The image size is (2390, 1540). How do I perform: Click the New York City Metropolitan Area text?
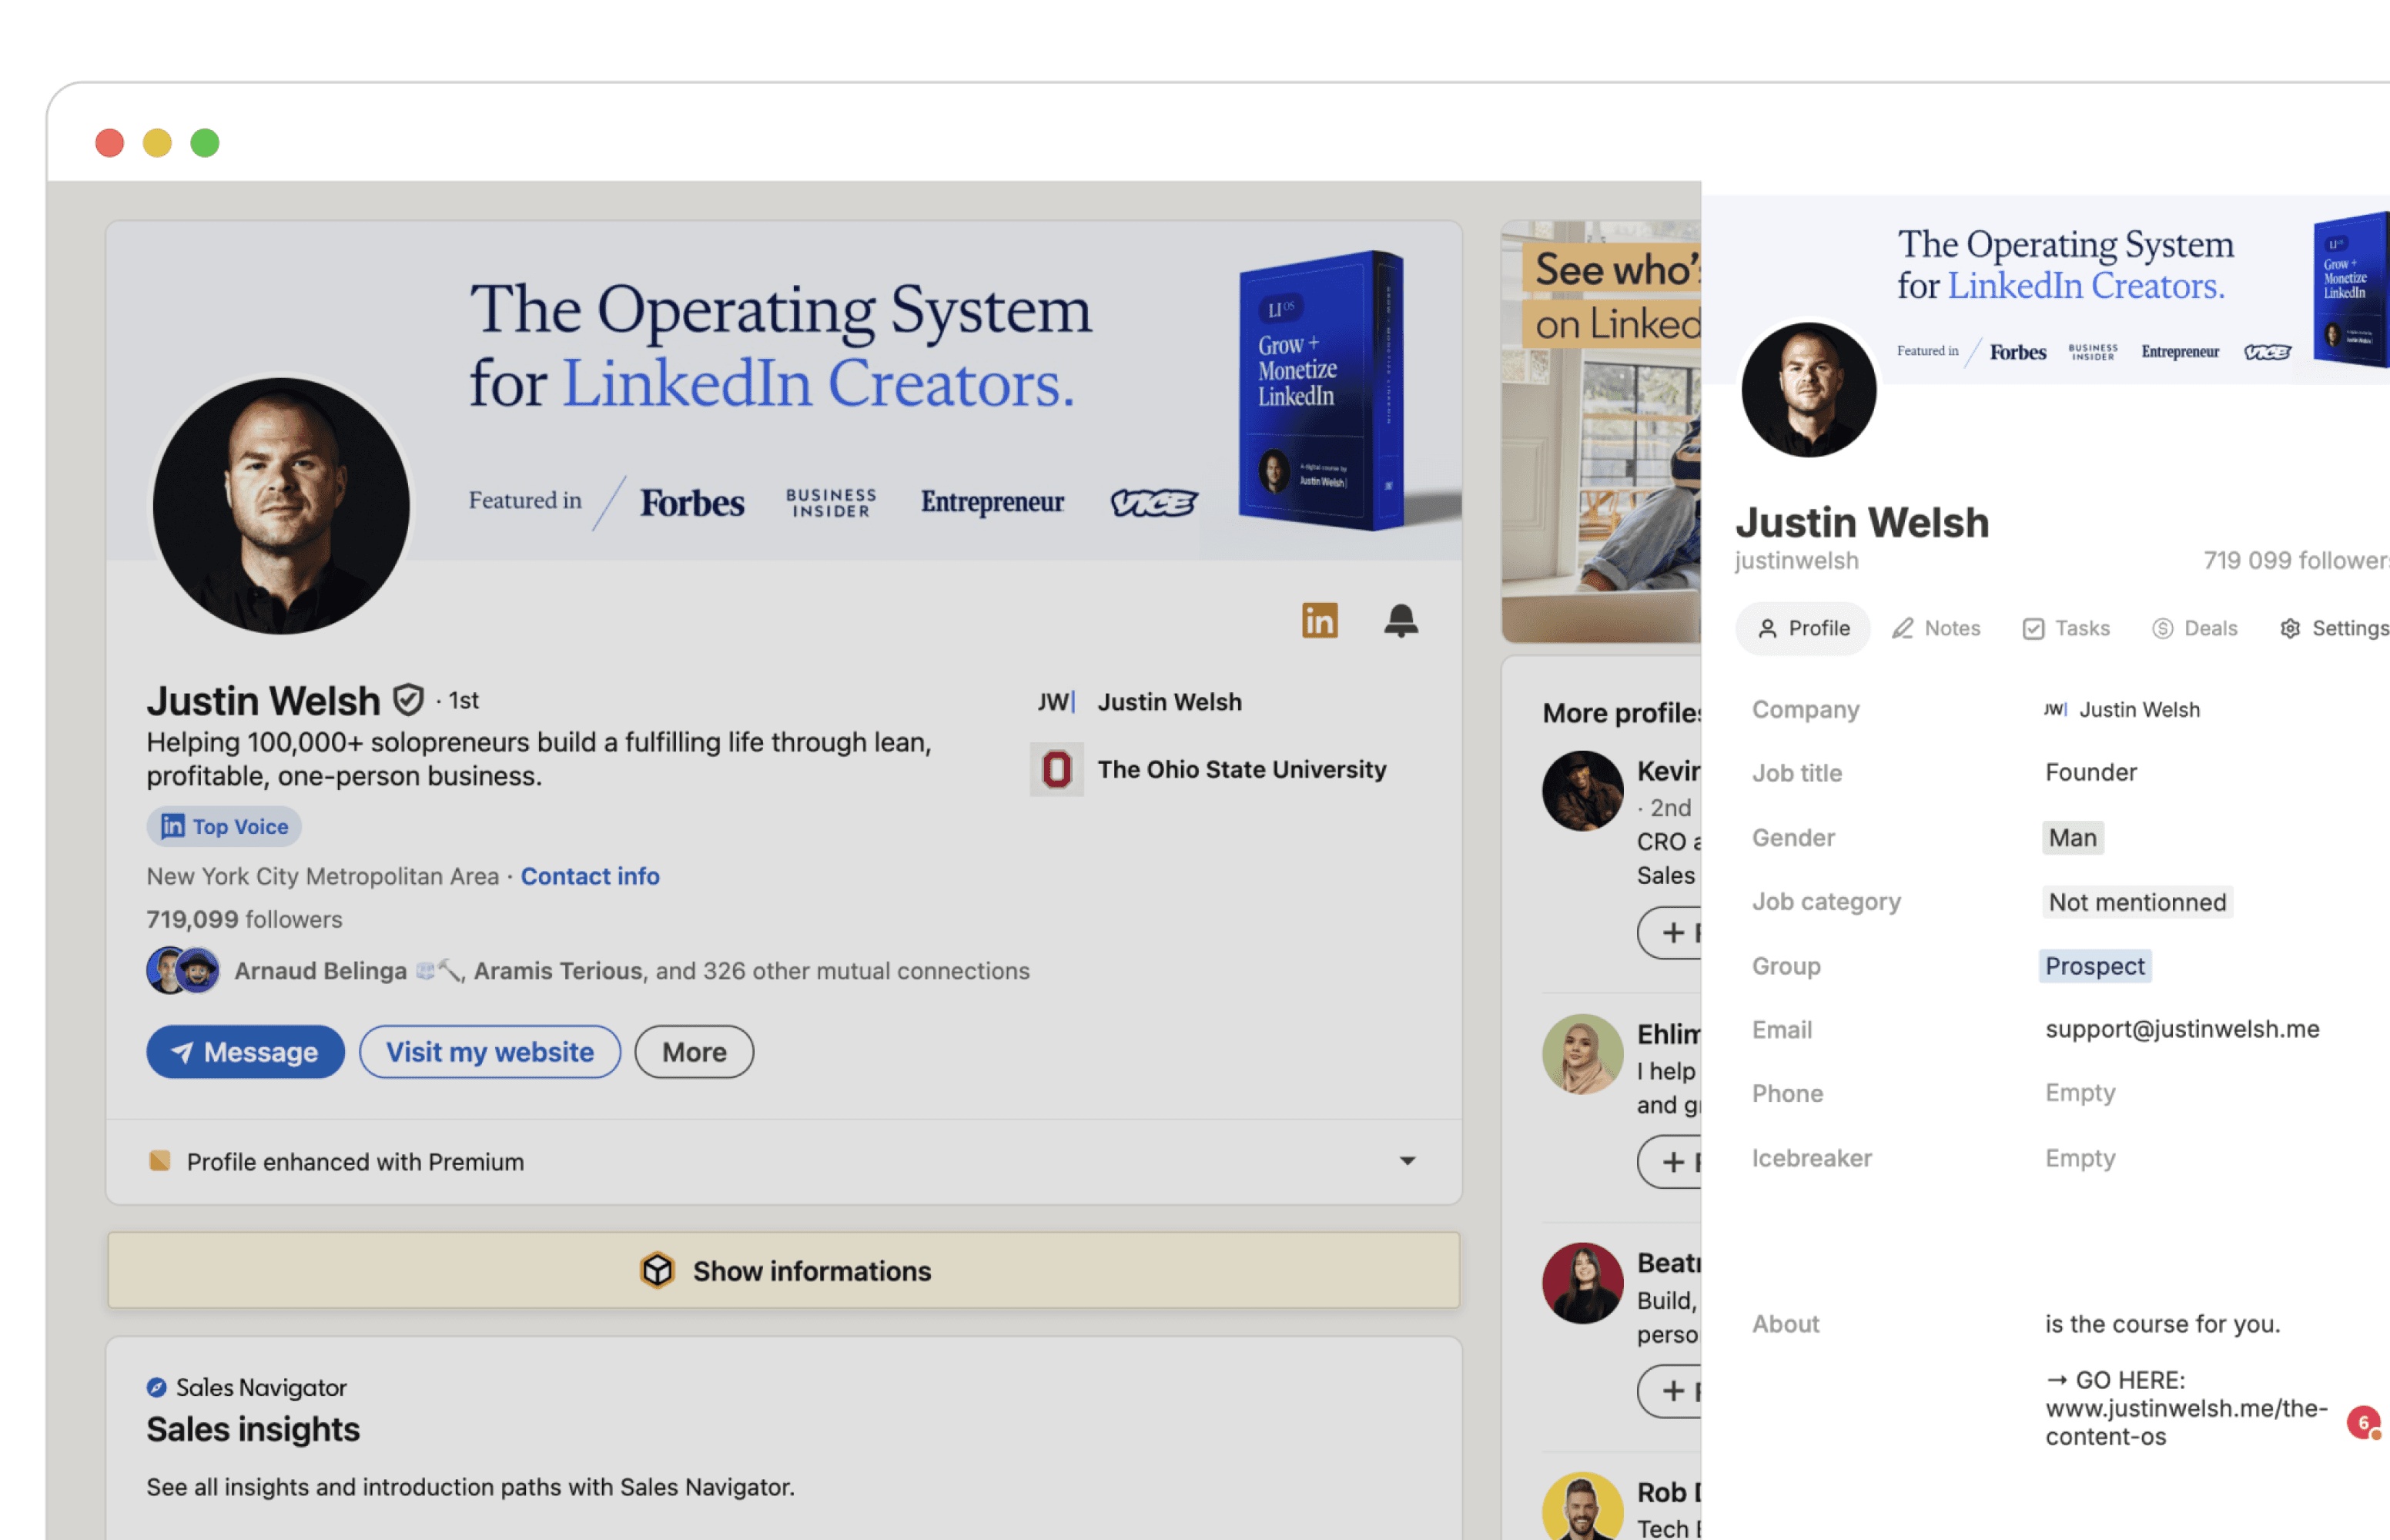click(x=322, y=876)
